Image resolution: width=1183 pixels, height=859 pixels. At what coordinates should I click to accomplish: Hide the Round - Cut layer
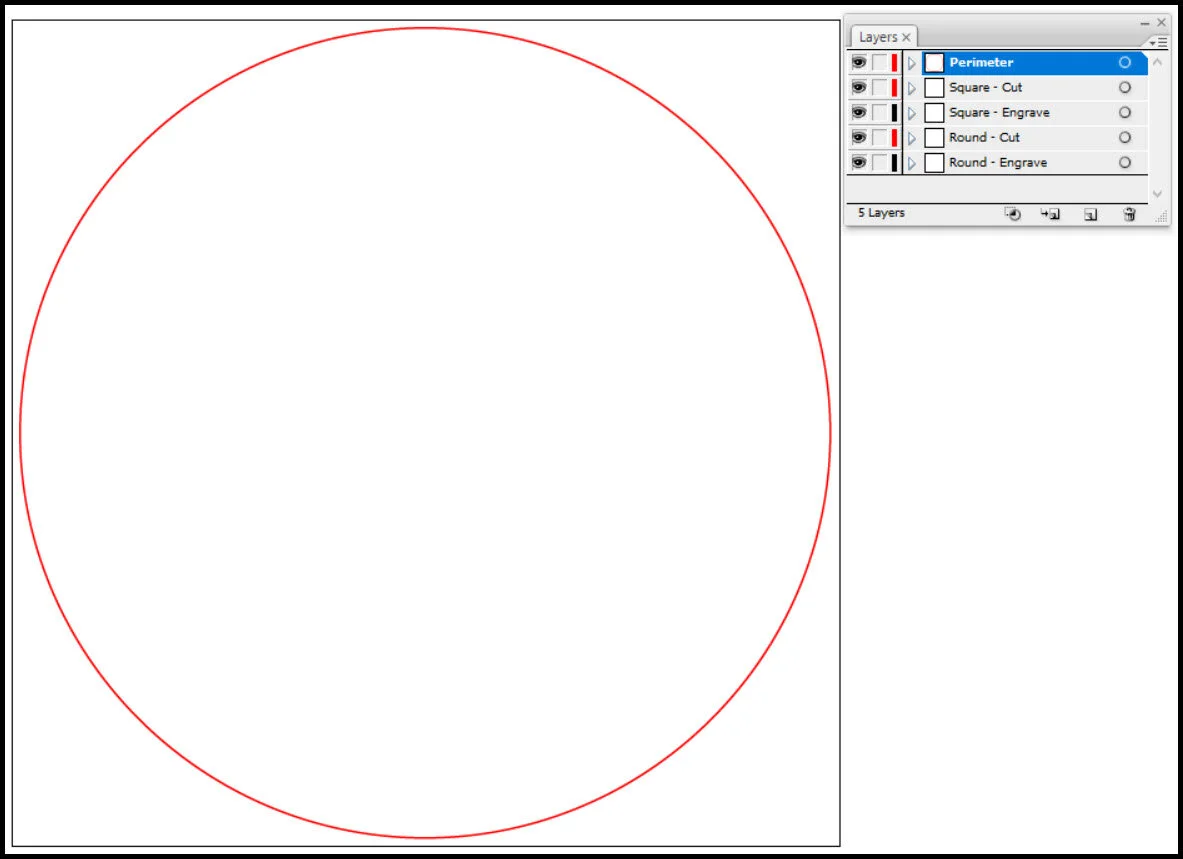[859, 137]
